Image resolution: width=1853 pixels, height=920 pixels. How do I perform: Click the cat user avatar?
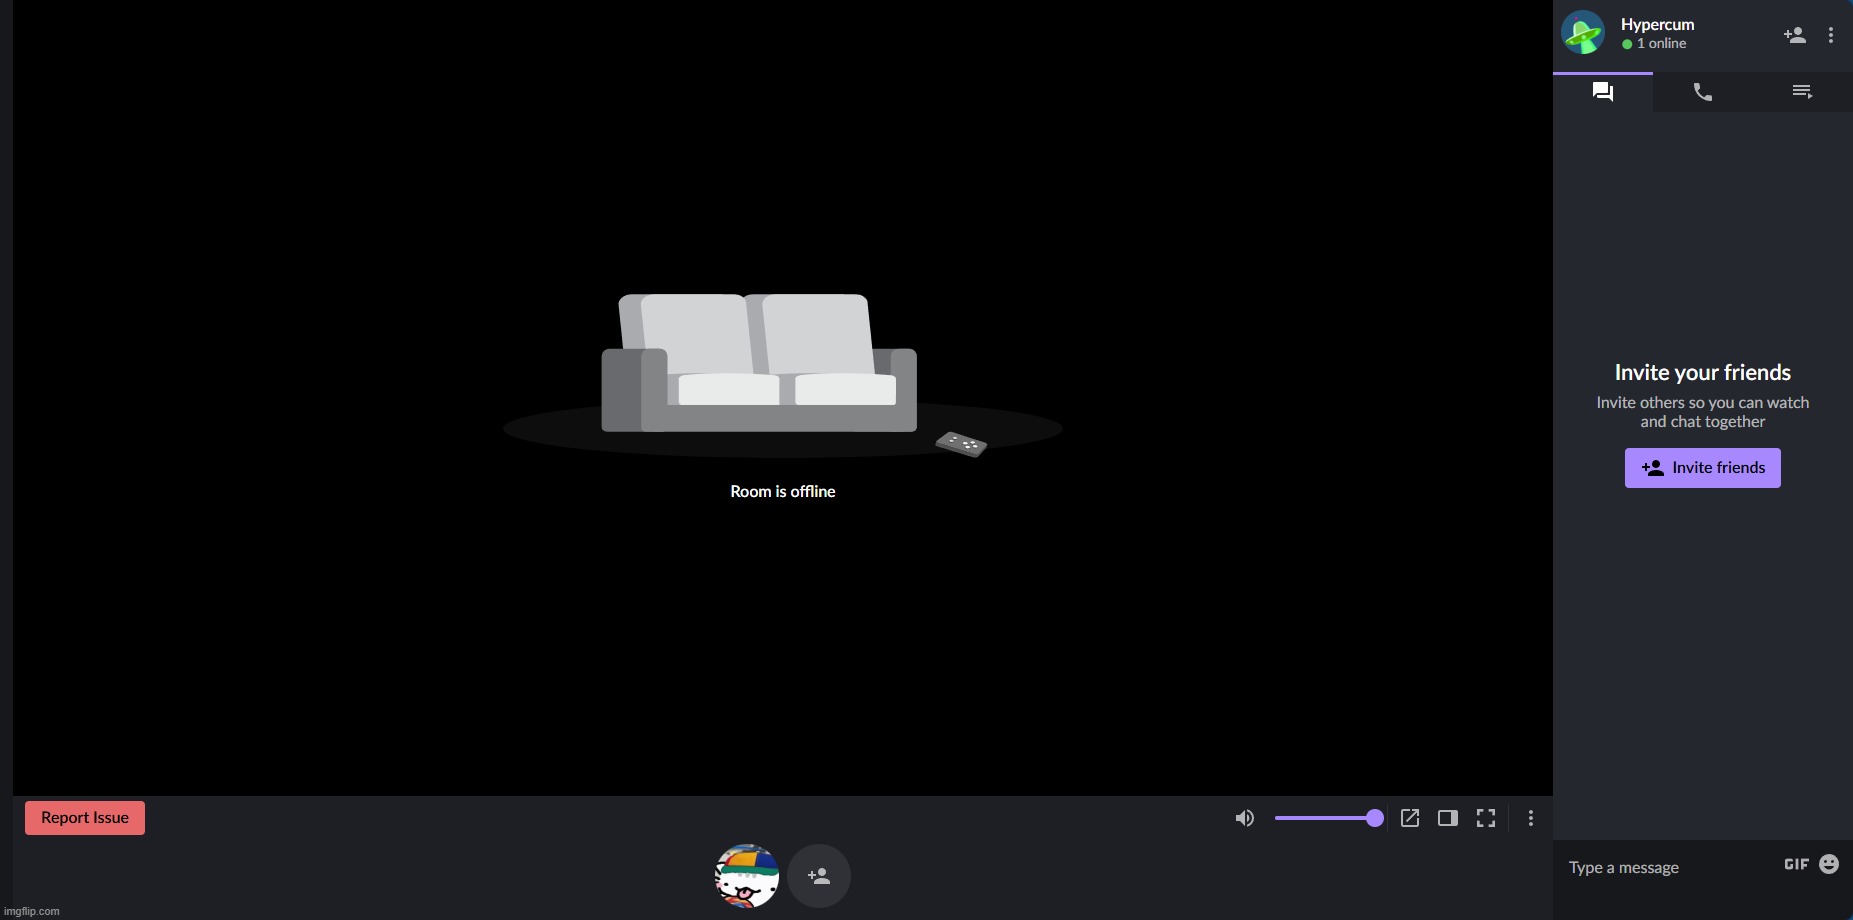[747, 876]
